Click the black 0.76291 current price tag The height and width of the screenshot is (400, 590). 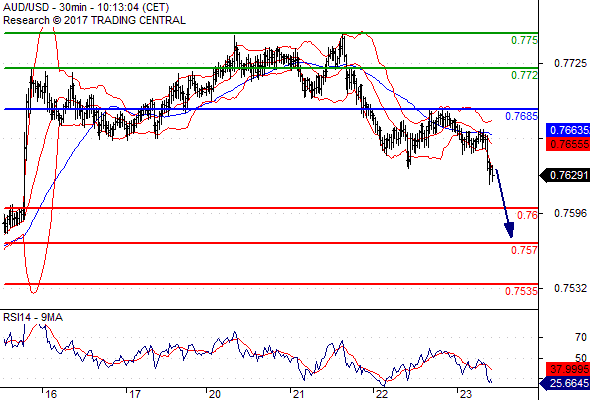[565, 175]
